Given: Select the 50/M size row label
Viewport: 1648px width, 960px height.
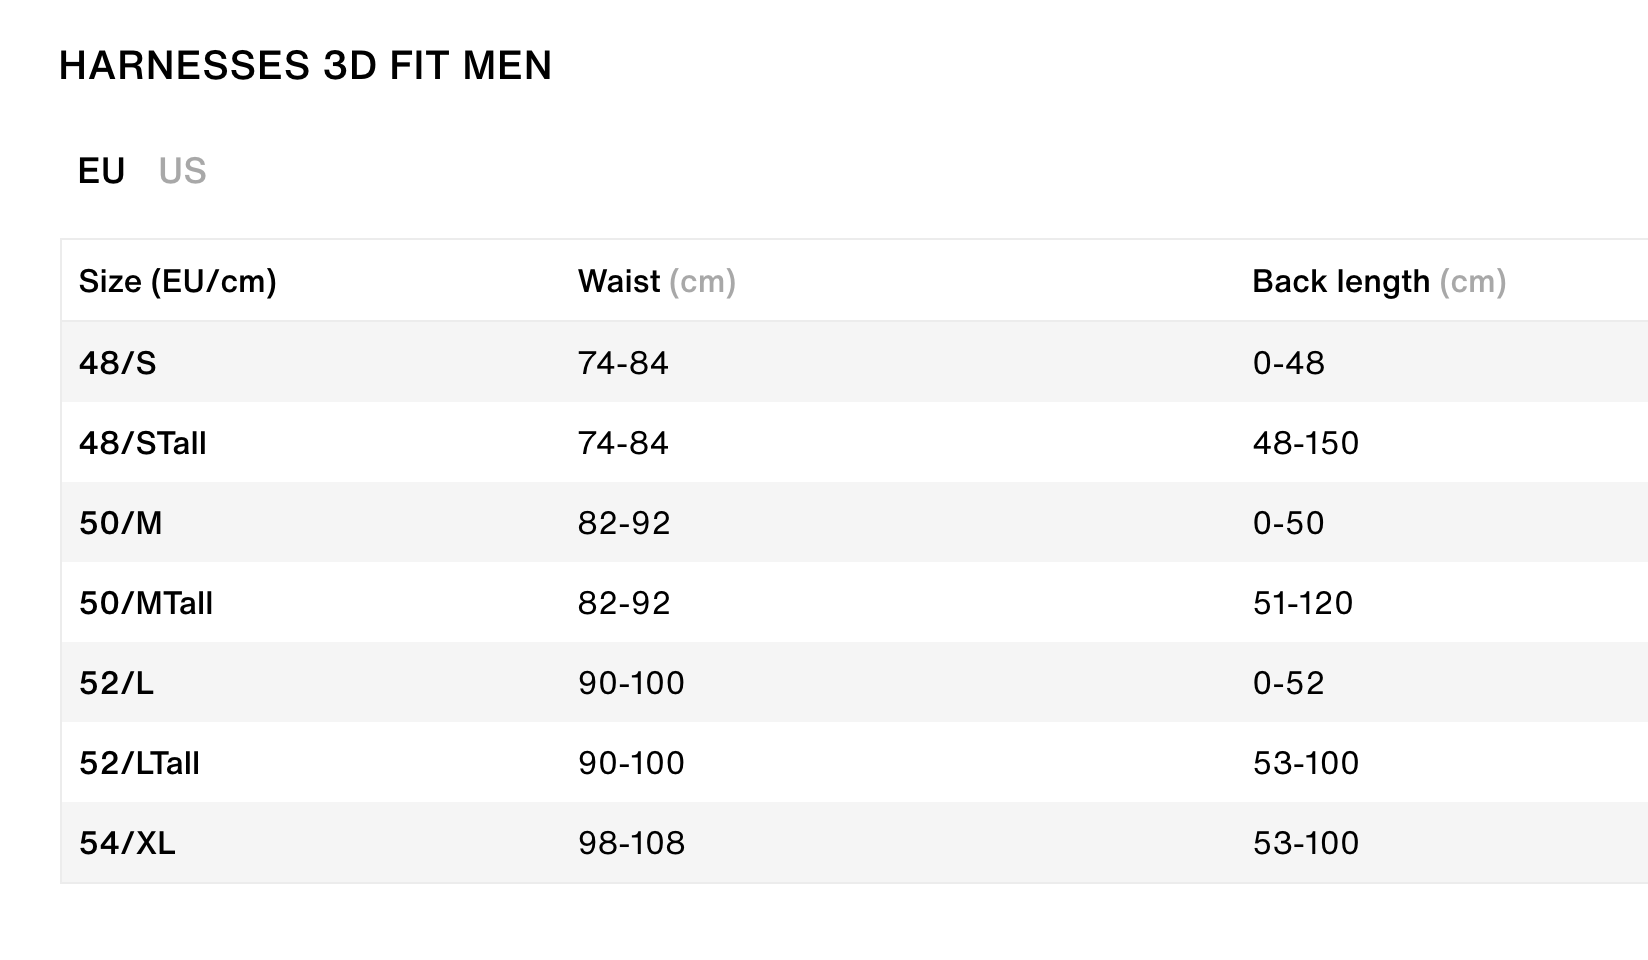Looking at the screenshot, I should point(120,522).
